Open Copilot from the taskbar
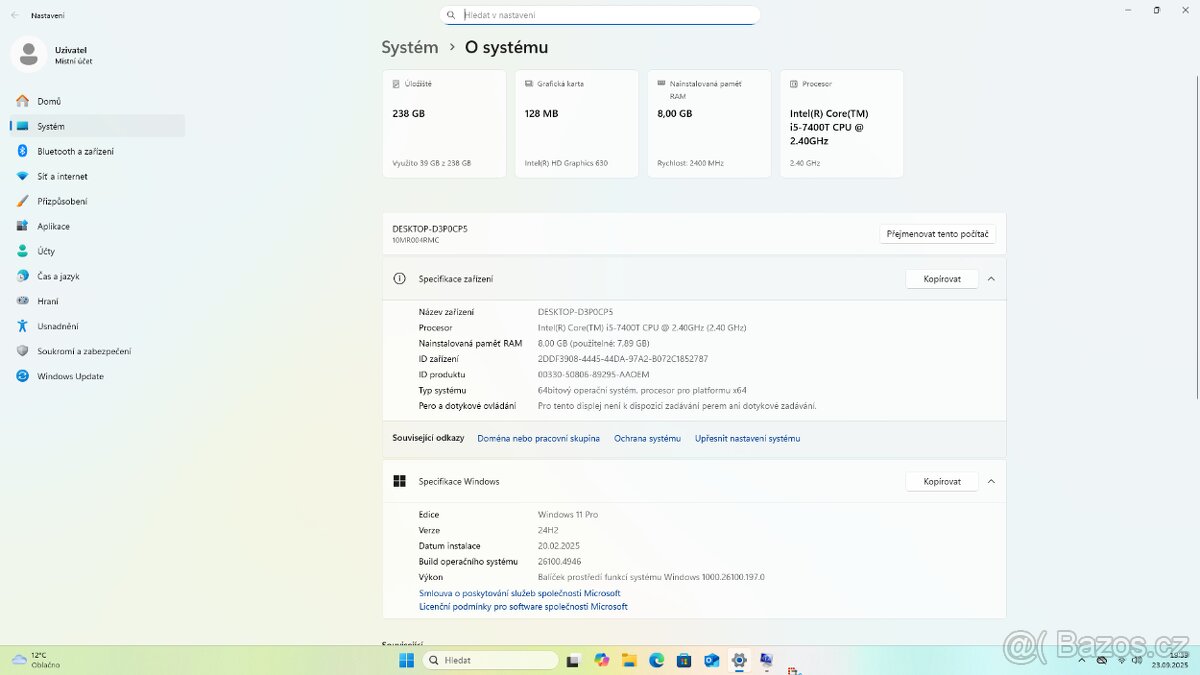1200x675 pixels. click(x=602, y=660)
